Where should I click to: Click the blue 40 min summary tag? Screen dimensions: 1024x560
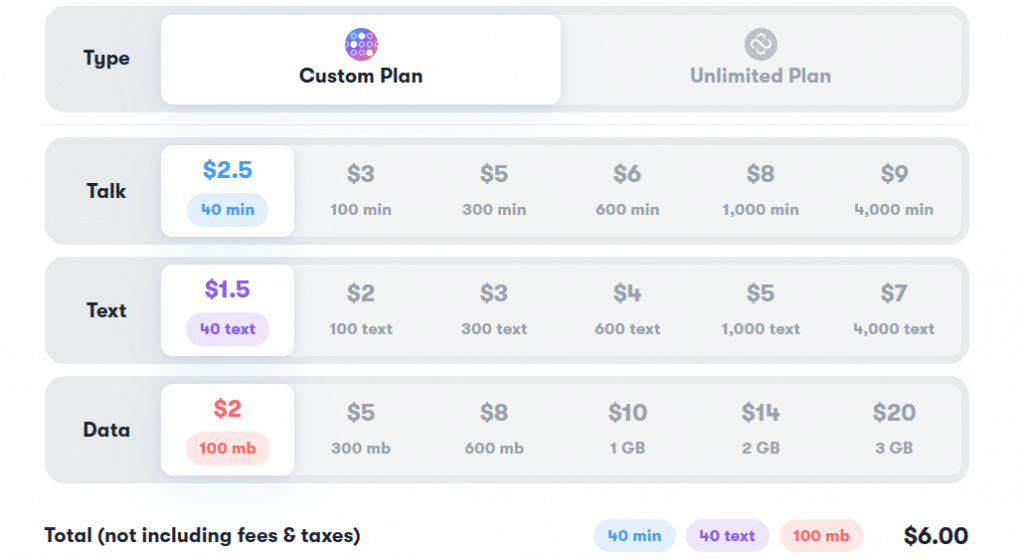coord(635,536)
